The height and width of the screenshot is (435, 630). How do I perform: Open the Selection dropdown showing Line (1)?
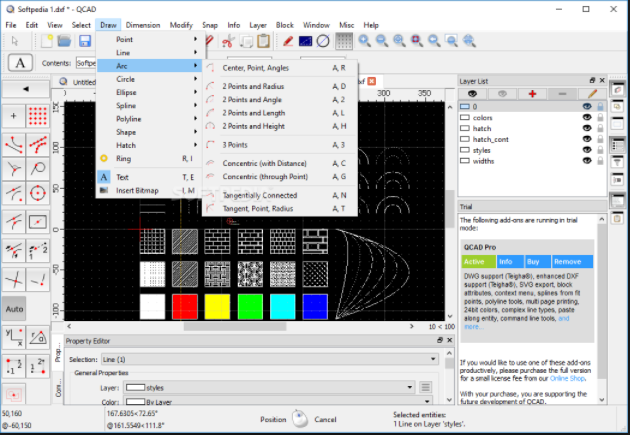(x=270, y=359)
